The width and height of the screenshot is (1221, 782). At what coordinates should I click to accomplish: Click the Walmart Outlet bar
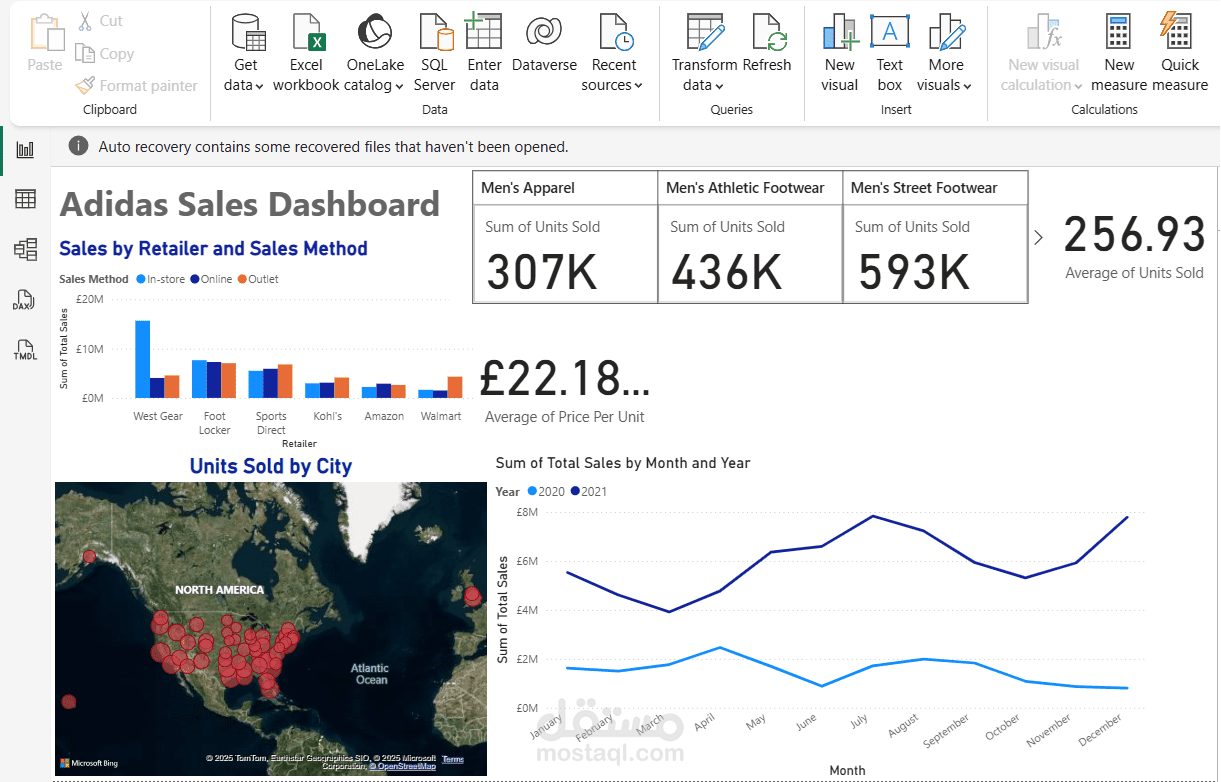tap(455, 387)
